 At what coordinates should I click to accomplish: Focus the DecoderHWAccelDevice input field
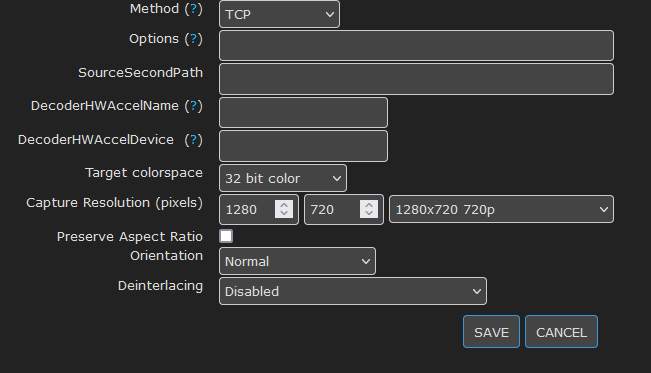click(303, 146)
